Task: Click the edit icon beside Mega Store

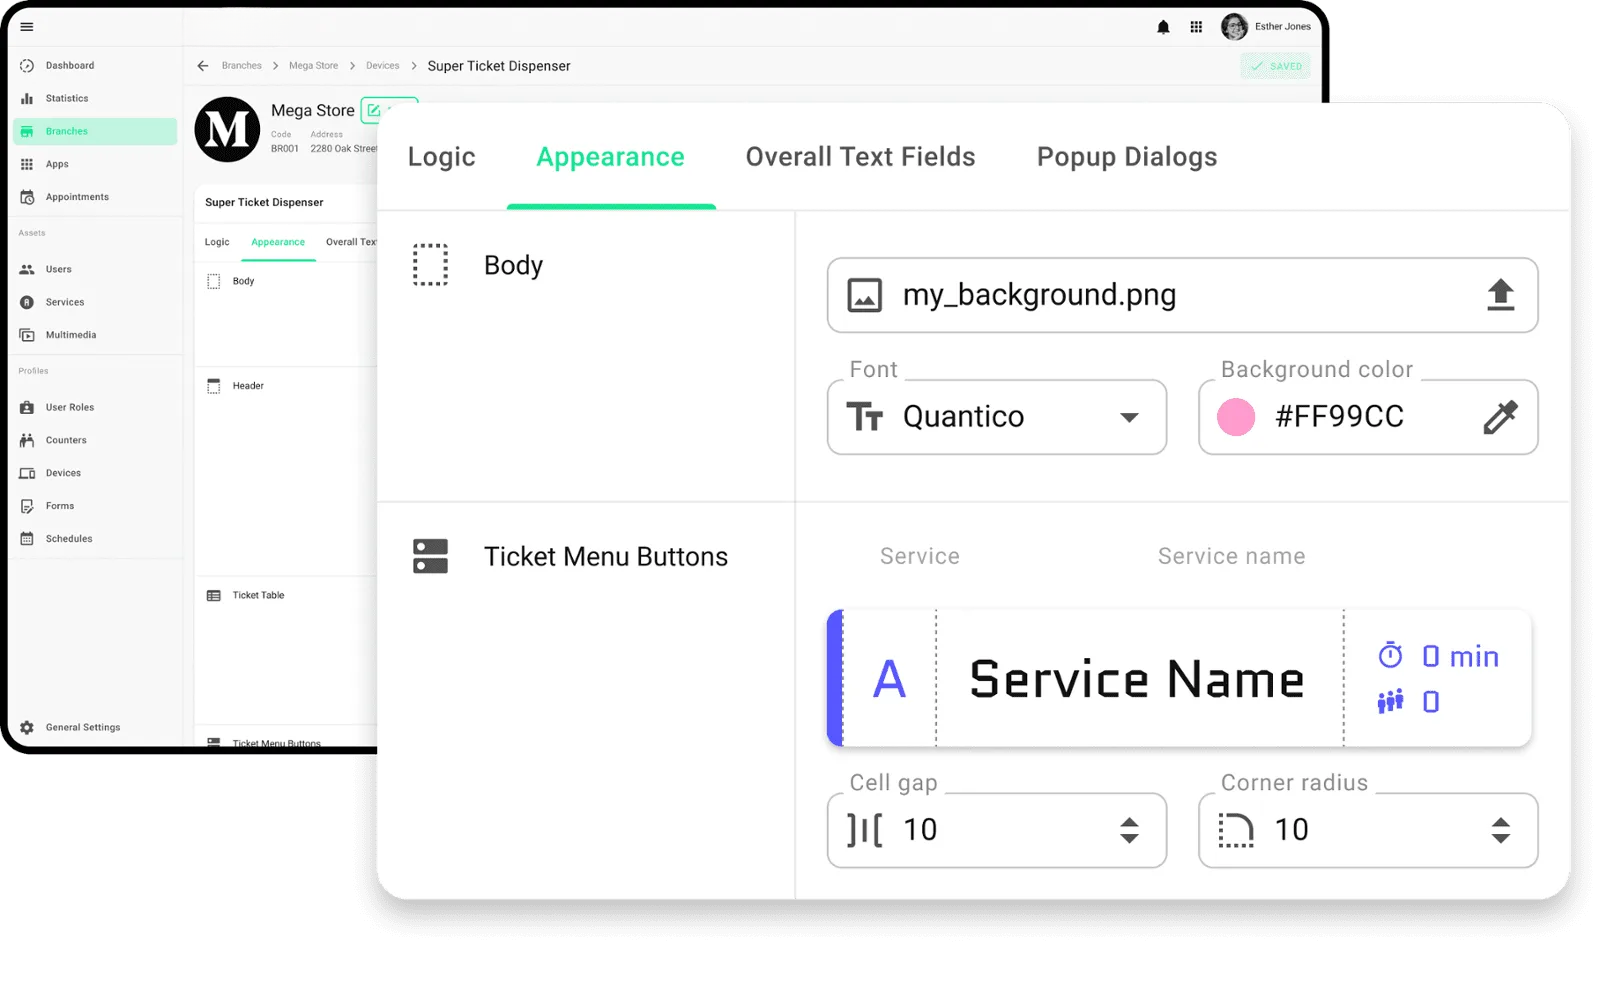Action: tap(373, 110)
